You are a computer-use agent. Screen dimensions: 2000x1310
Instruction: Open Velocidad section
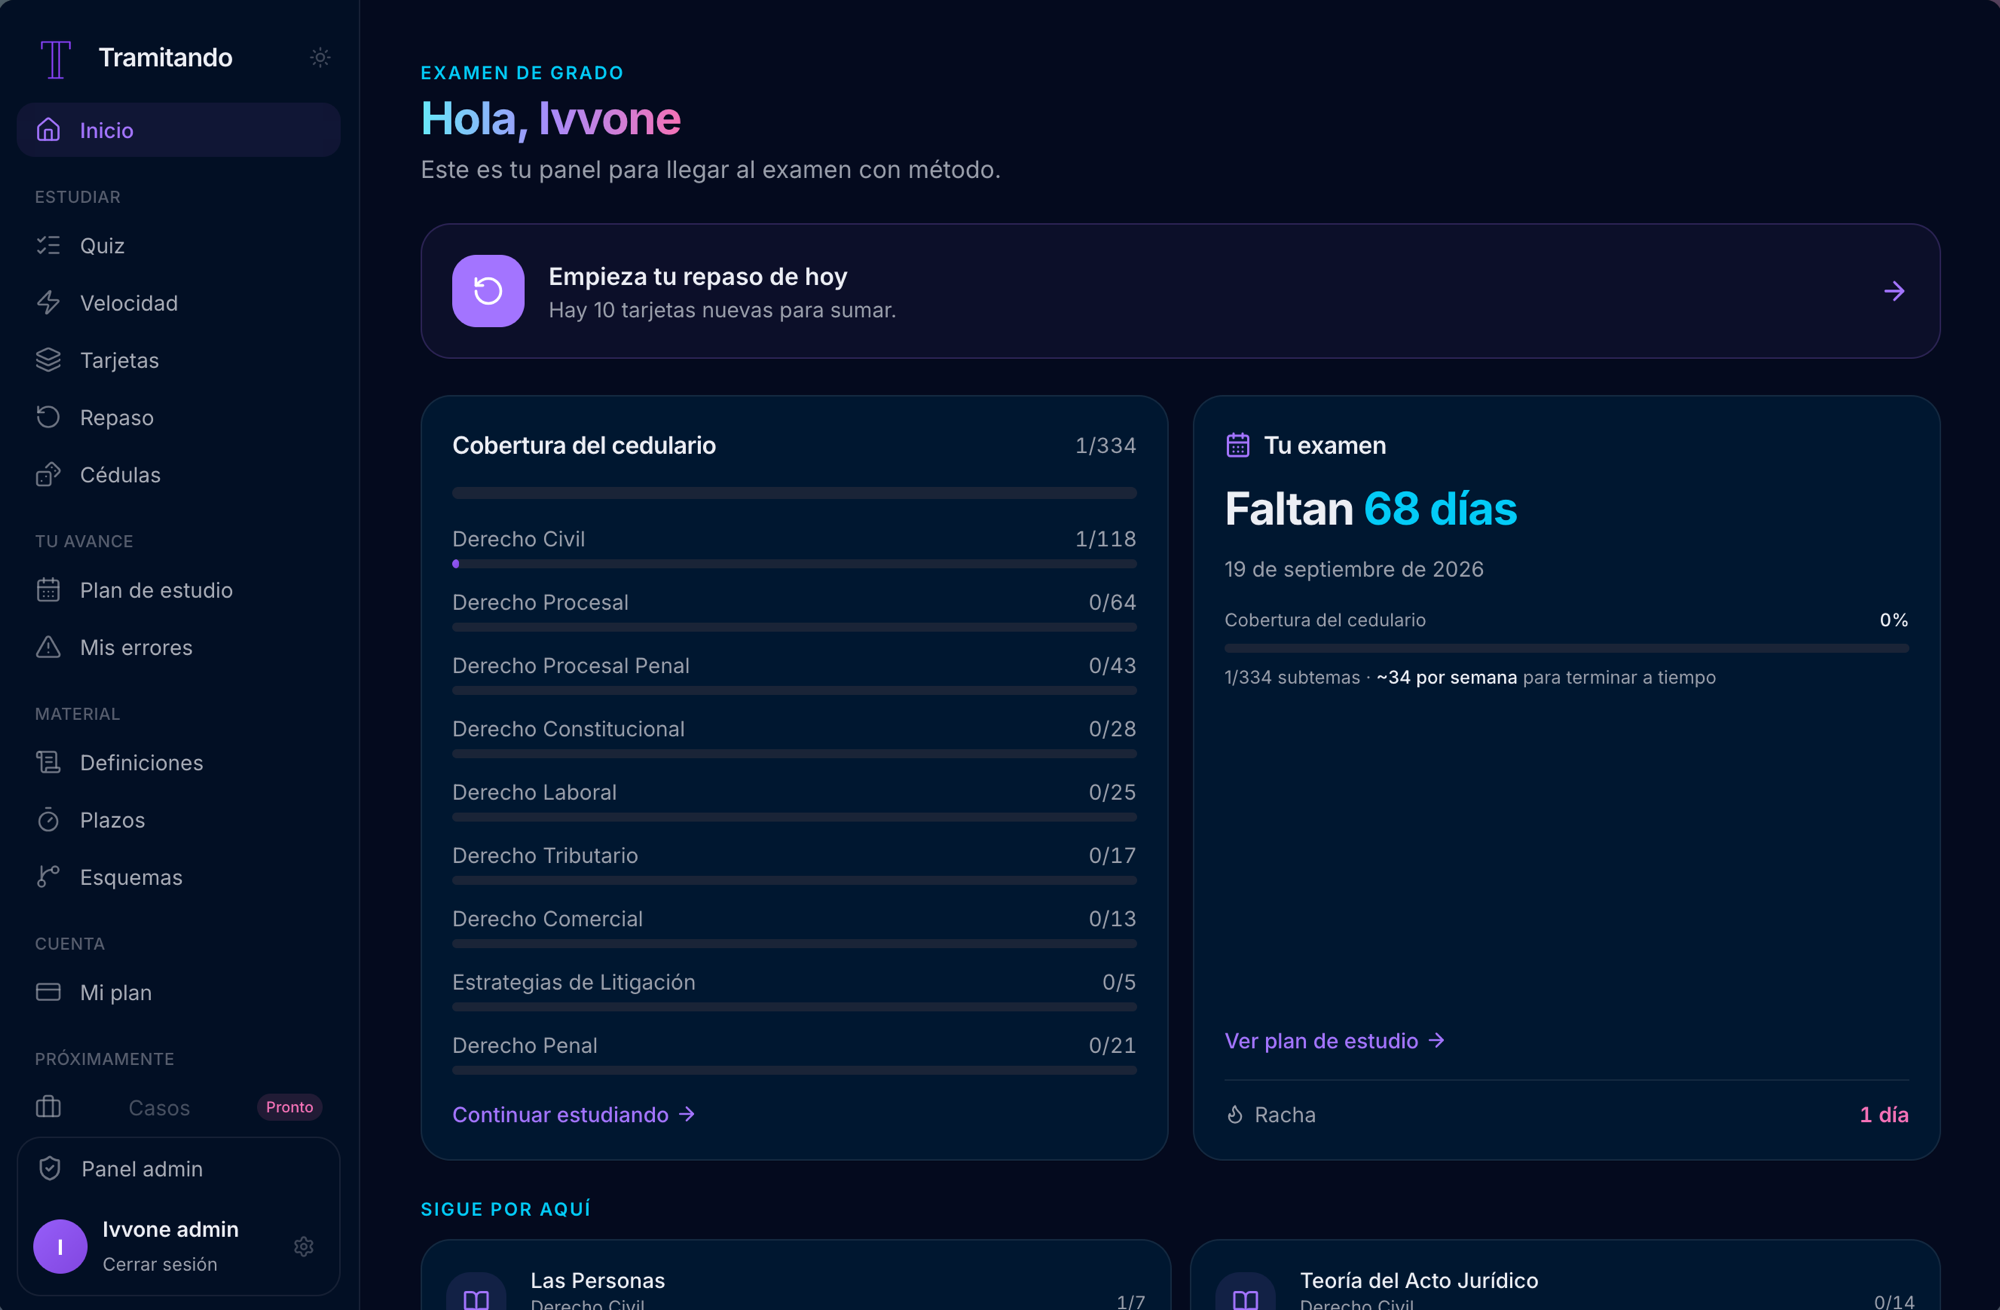click(179, 303)
